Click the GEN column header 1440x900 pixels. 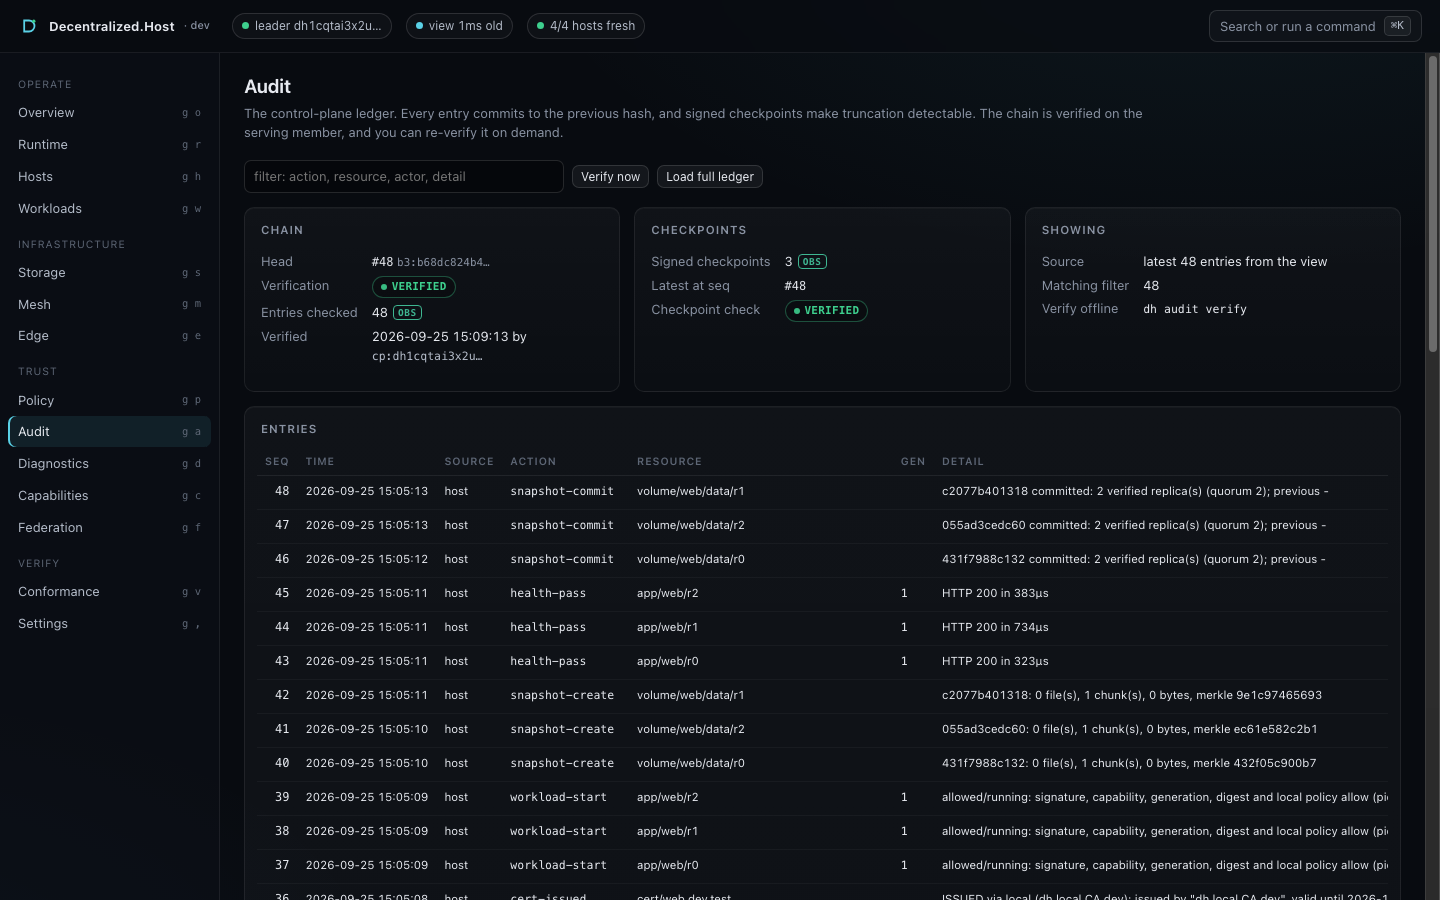point(913,462)
